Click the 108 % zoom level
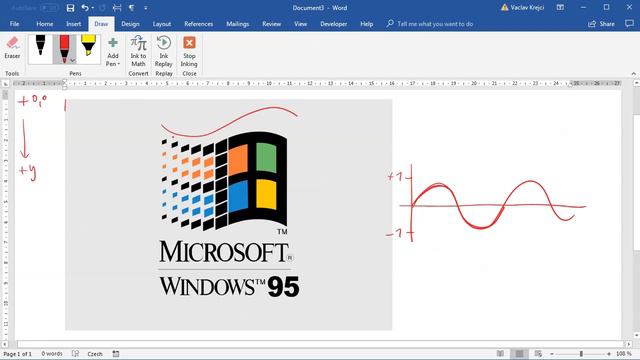640x360 pixels. [624, 354]
